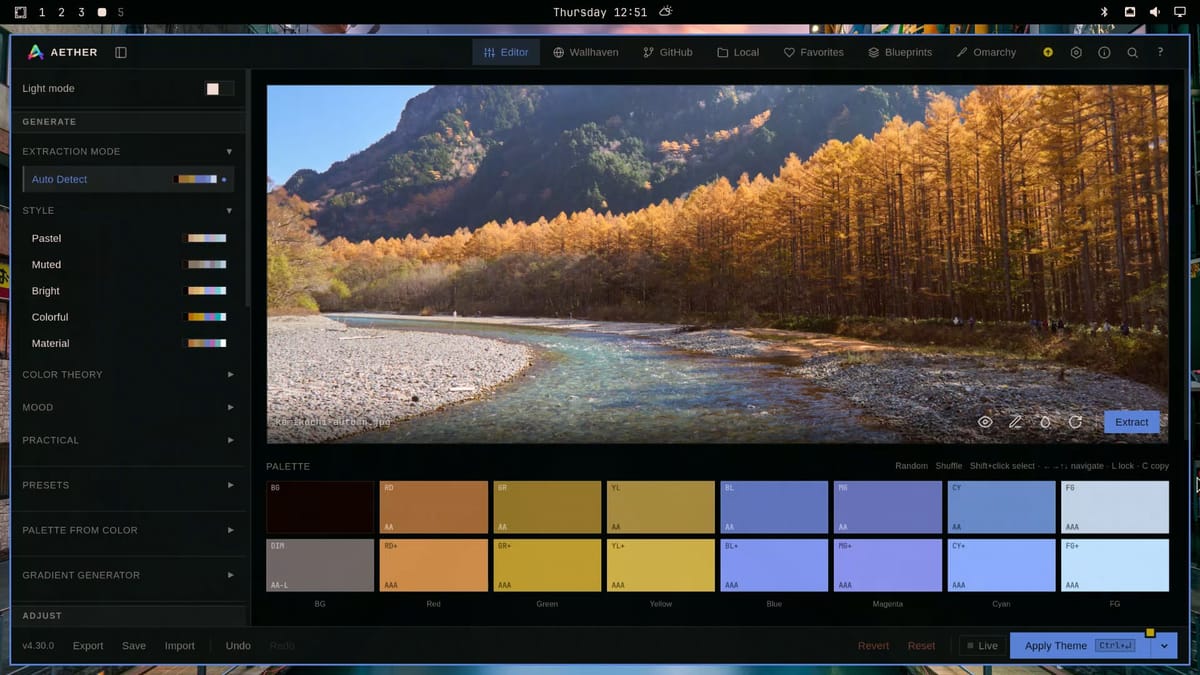Open the GitHub tab

point(668,52)
